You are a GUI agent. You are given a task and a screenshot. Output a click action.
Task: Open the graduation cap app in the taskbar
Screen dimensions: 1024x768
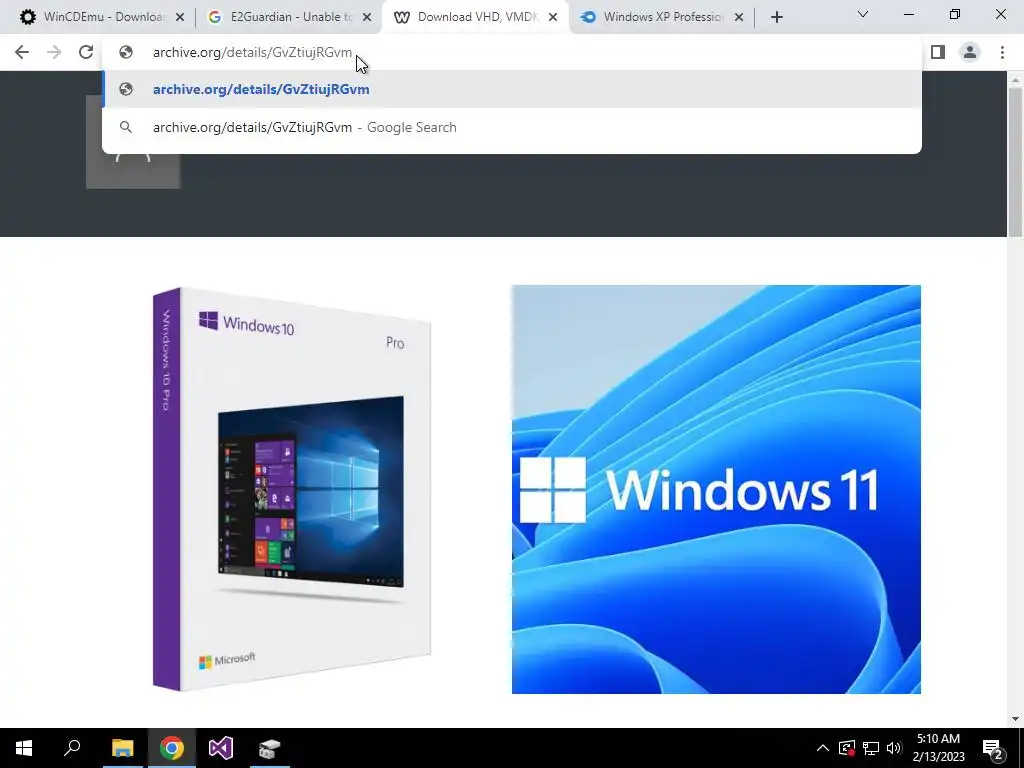pyautogui.click(x=269, y=748)
